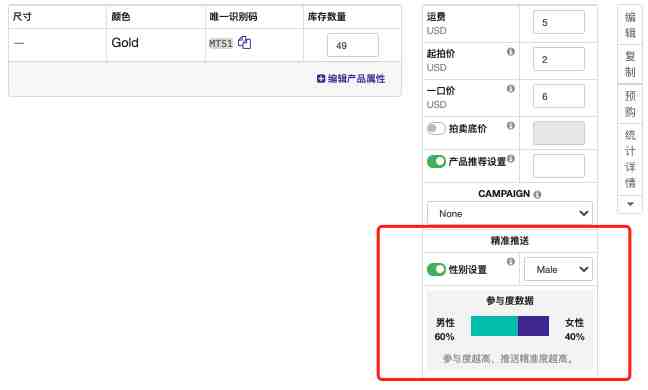The height and width of the screenshot is (390, 648).
Task: Click the 尺寸 column header
Action: click(22, 17)
